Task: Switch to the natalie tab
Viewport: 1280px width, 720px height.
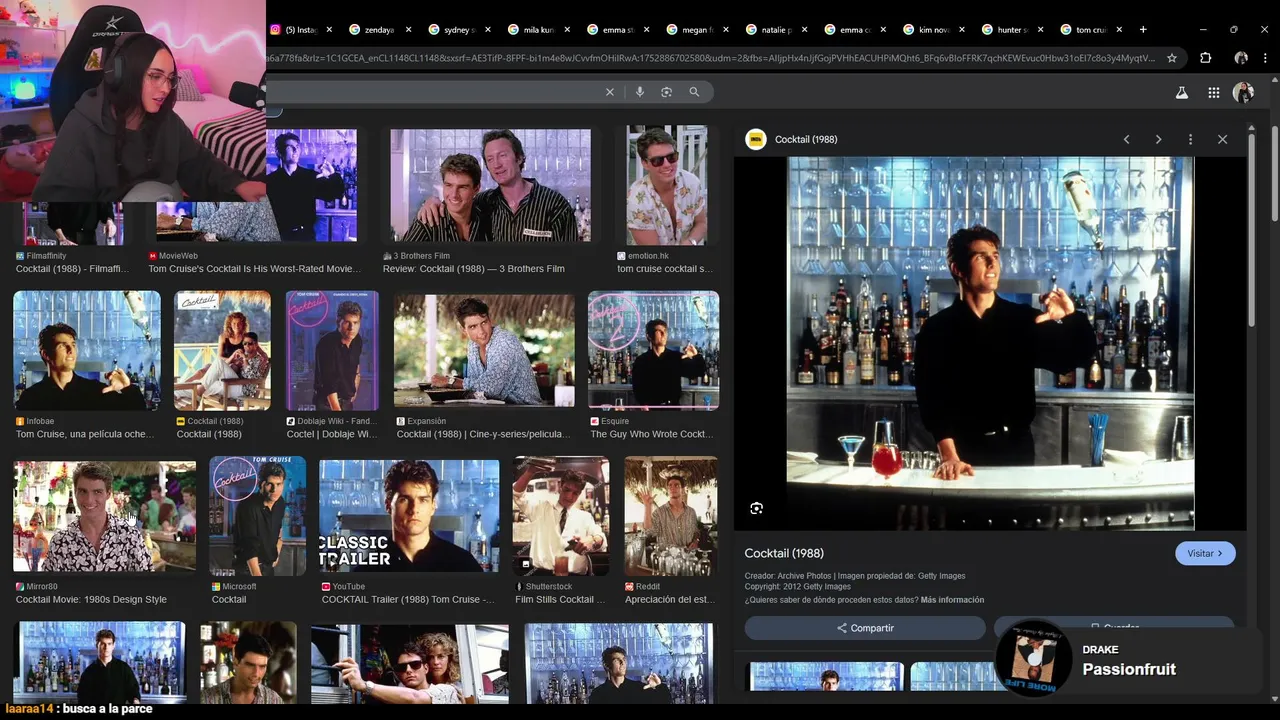Action: (774, 30)
